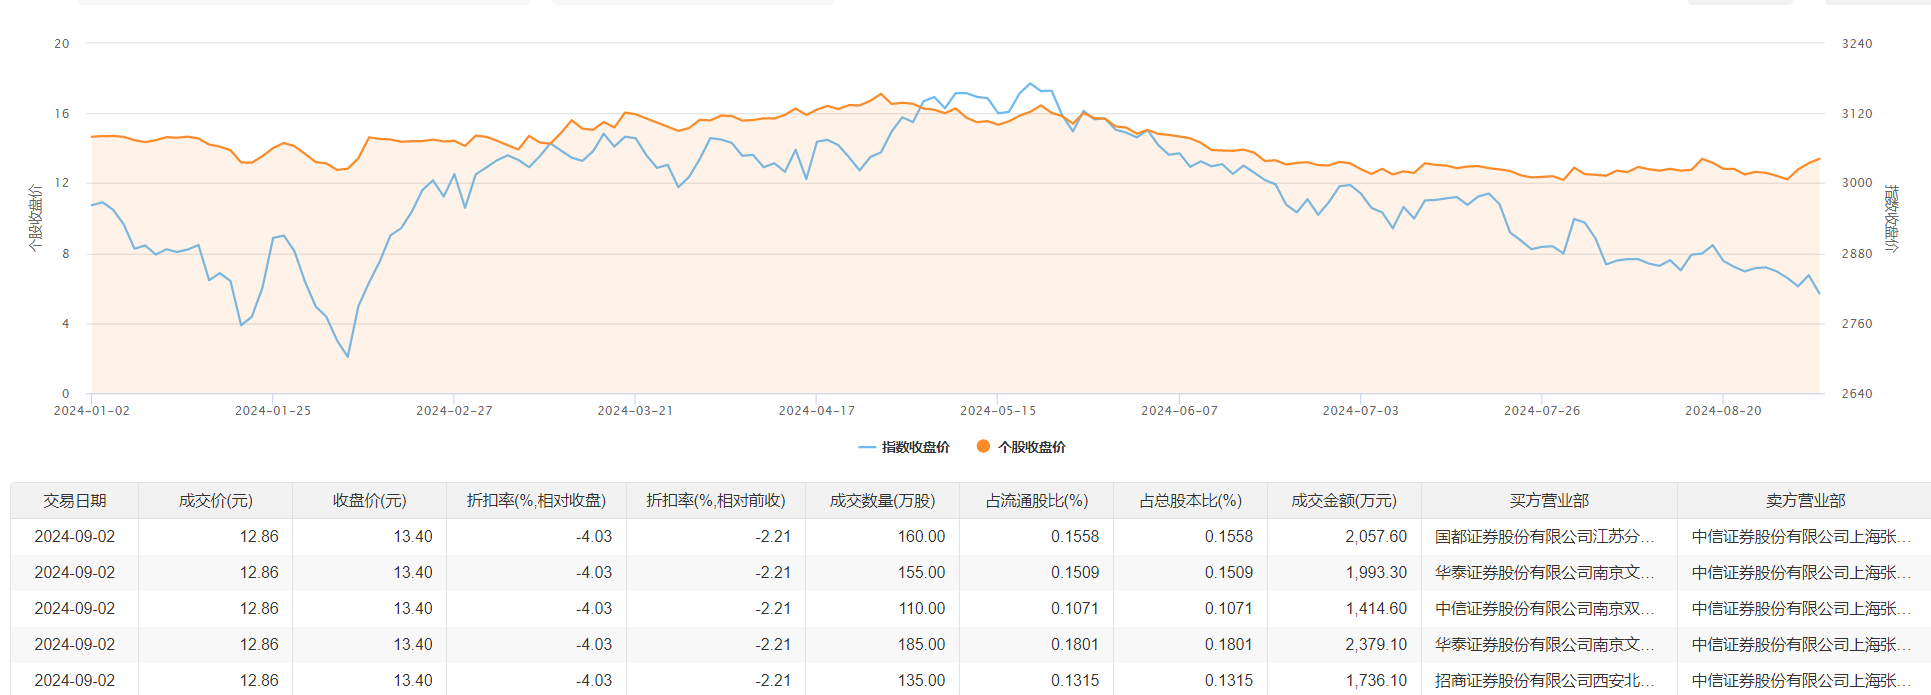This screenshot has height=695, width=1931.
Task: Open seller 中信证券 link in first row
Action: (1801, 537)
